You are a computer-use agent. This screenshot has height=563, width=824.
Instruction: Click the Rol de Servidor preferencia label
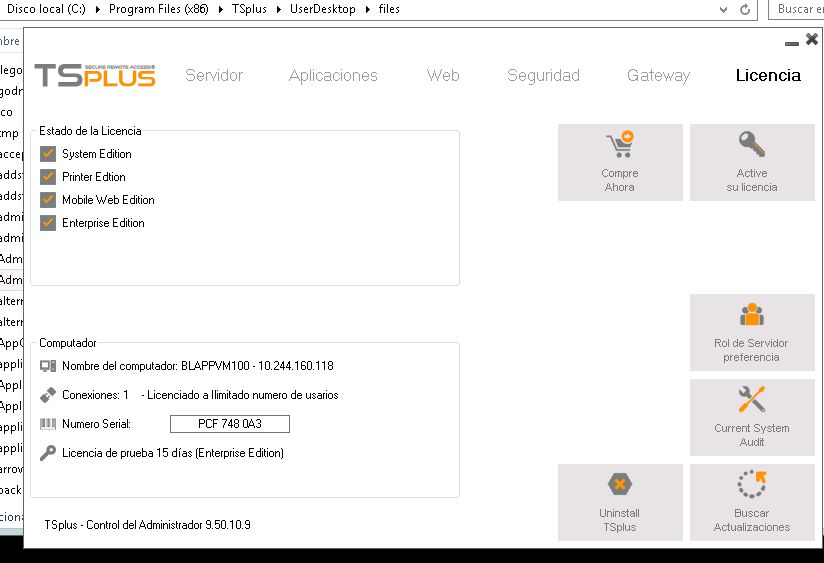click(751, 350)
